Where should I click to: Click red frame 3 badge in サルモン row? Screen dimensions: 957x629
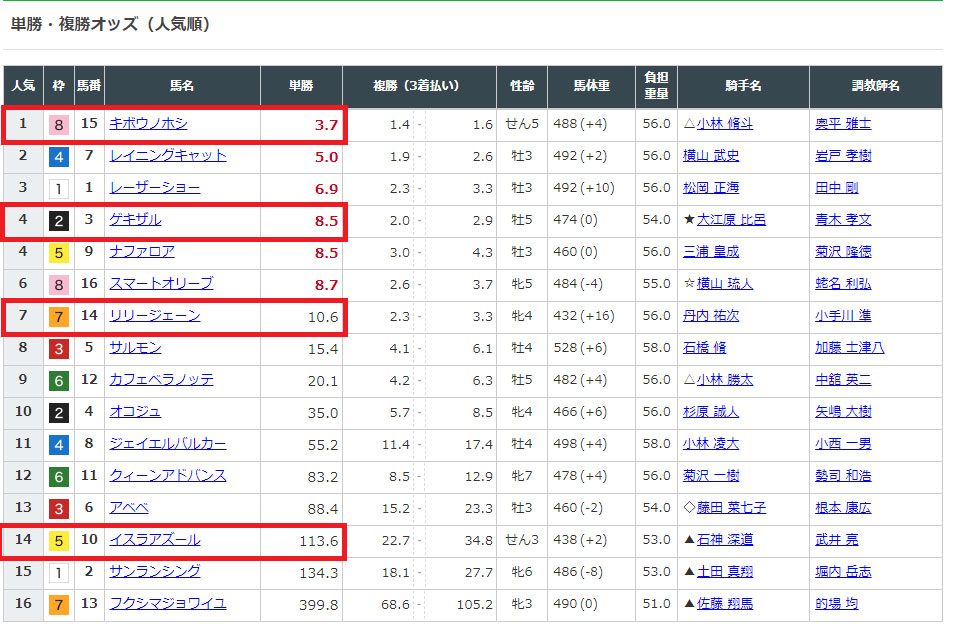pyautogui.click(x=59, y=348)
